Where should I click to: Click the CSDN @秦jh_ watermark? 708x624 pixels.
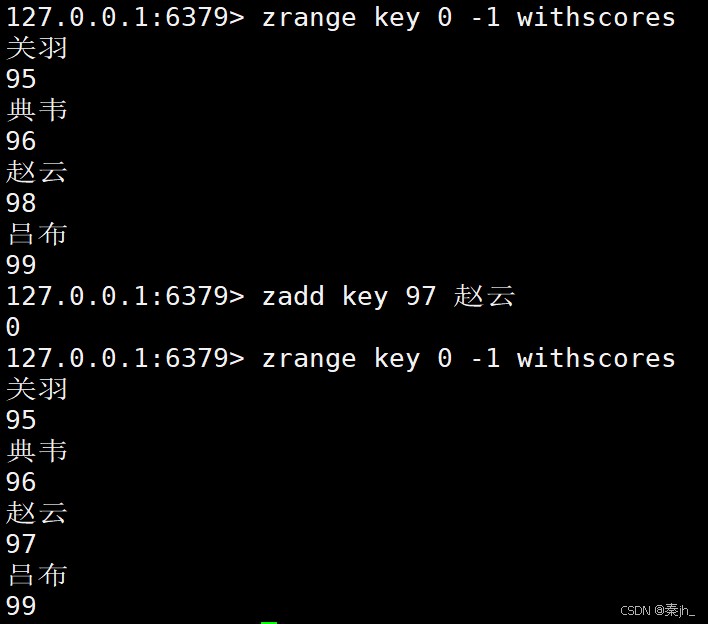[x=657, y=610]
